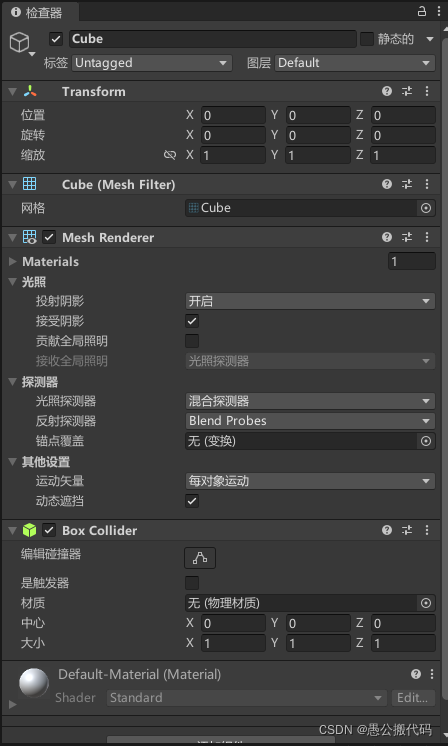Viewport: 448px width, 746px height.
Task: Toggle the scale constrain proportions link icon
Action: click(x=170, y=155)
